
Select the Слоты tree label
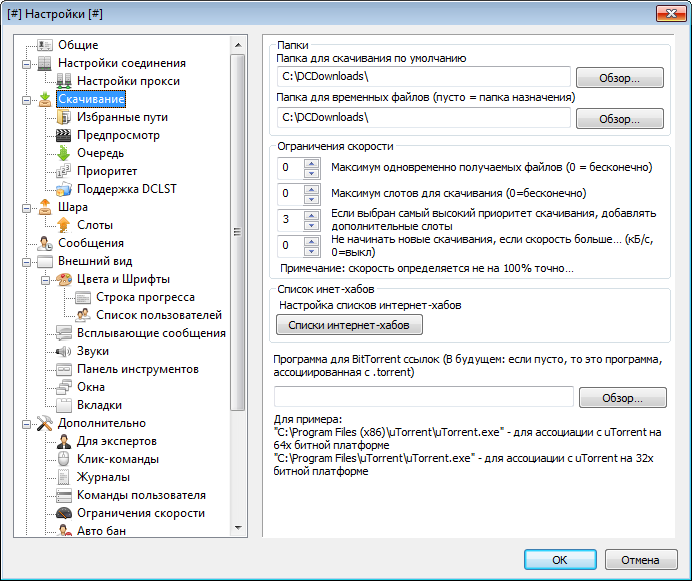[x=95, y=225]
